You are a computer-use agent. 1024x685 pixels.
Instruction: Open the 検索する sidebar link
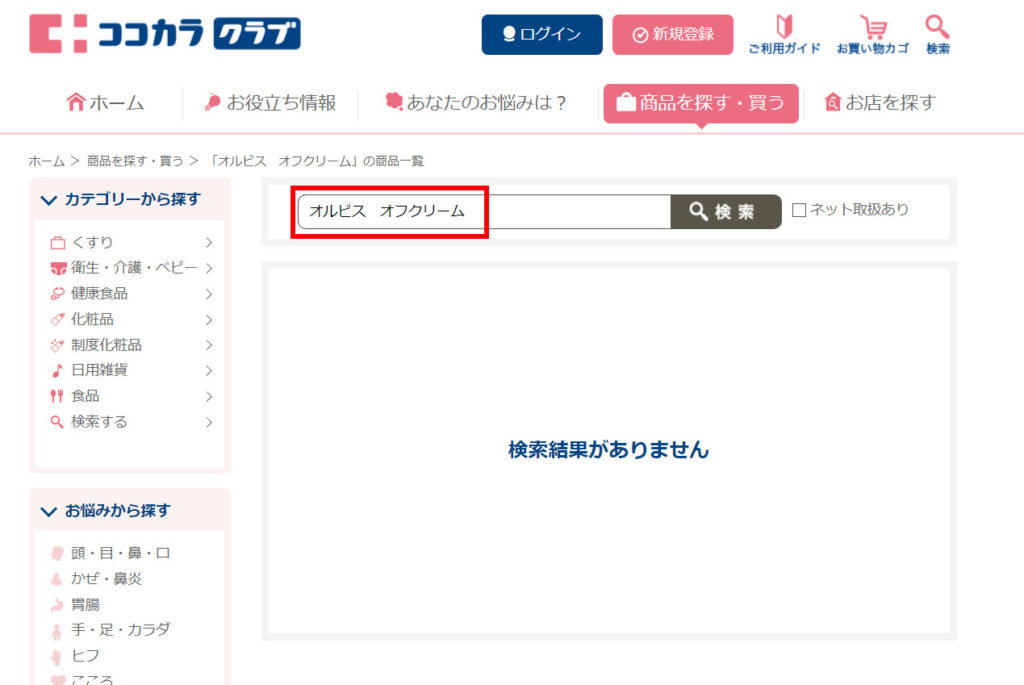click(99, 422)
